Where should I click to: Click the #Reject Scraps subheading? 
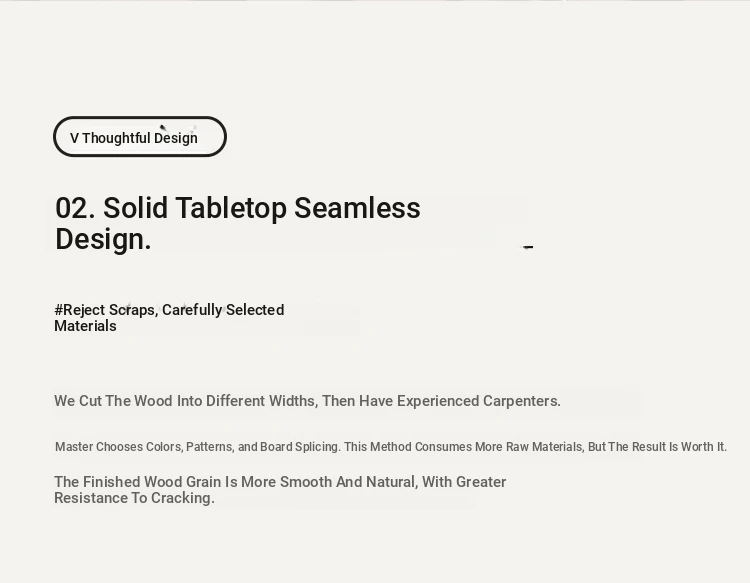pyautogui.click(x=169, y=318)
